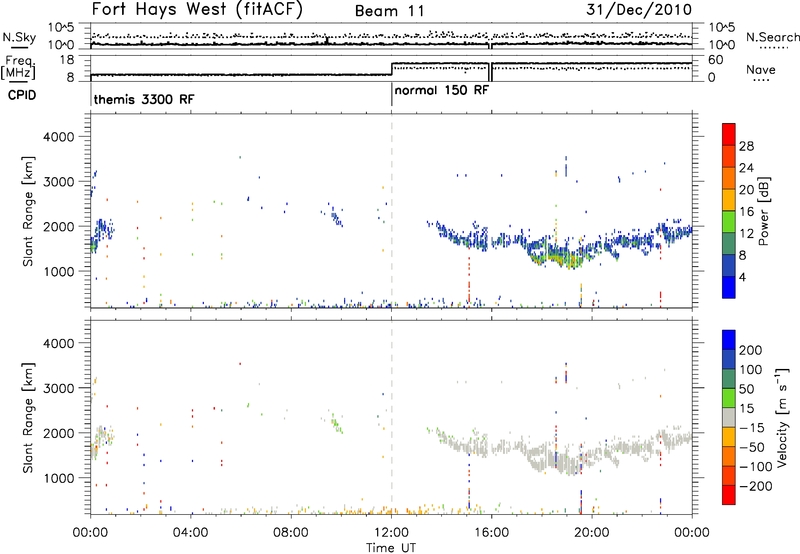The height and width of the screenshot is (554, 800).
Task: Click the '16:00' time axis tick label
Action: point(491,533)
